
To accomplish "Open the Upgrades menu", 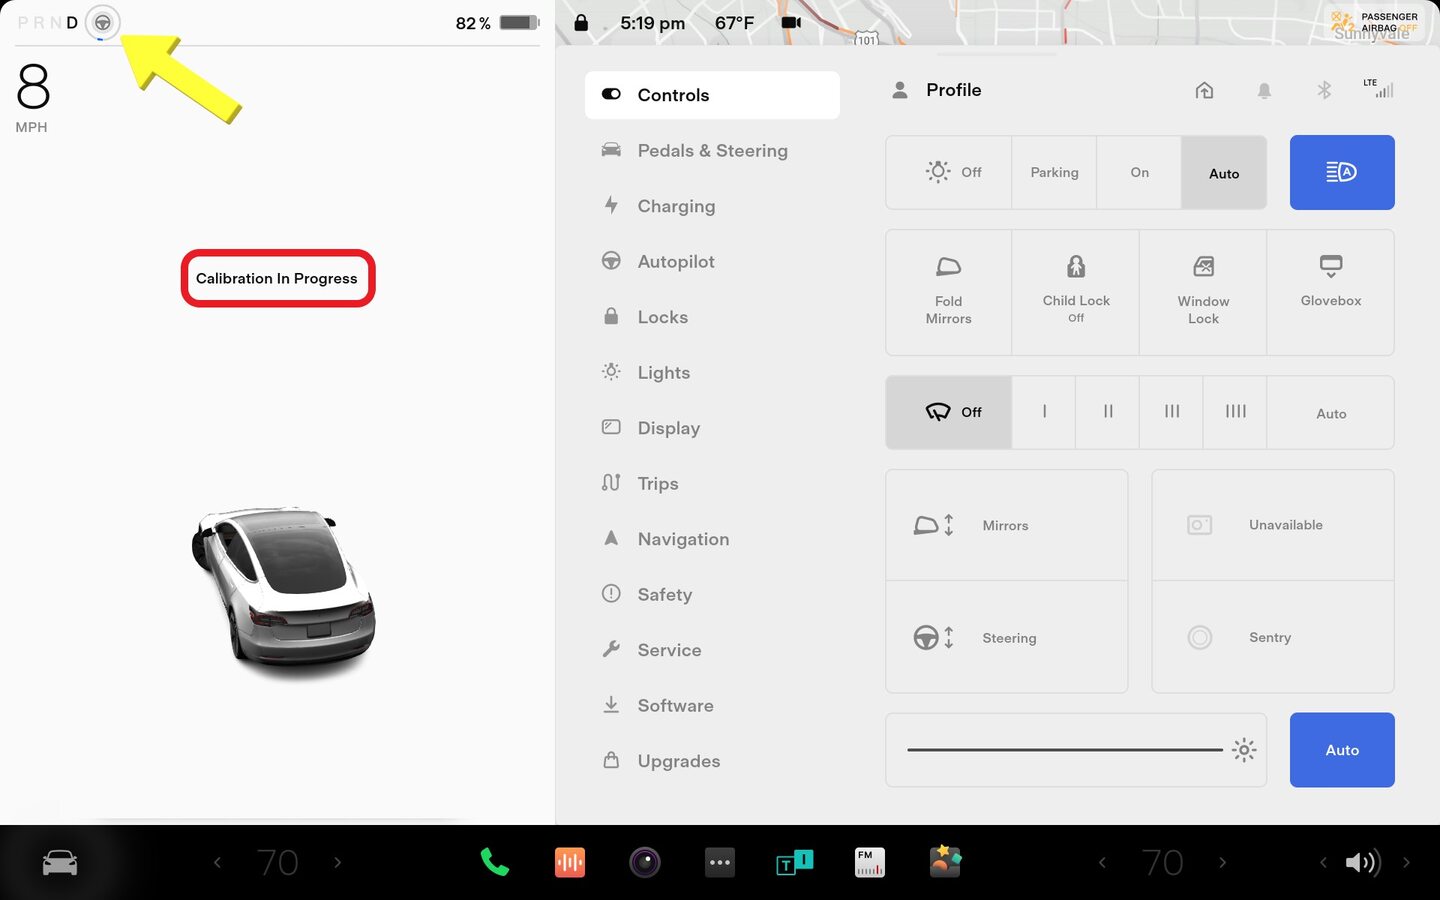I will [712, 761].
